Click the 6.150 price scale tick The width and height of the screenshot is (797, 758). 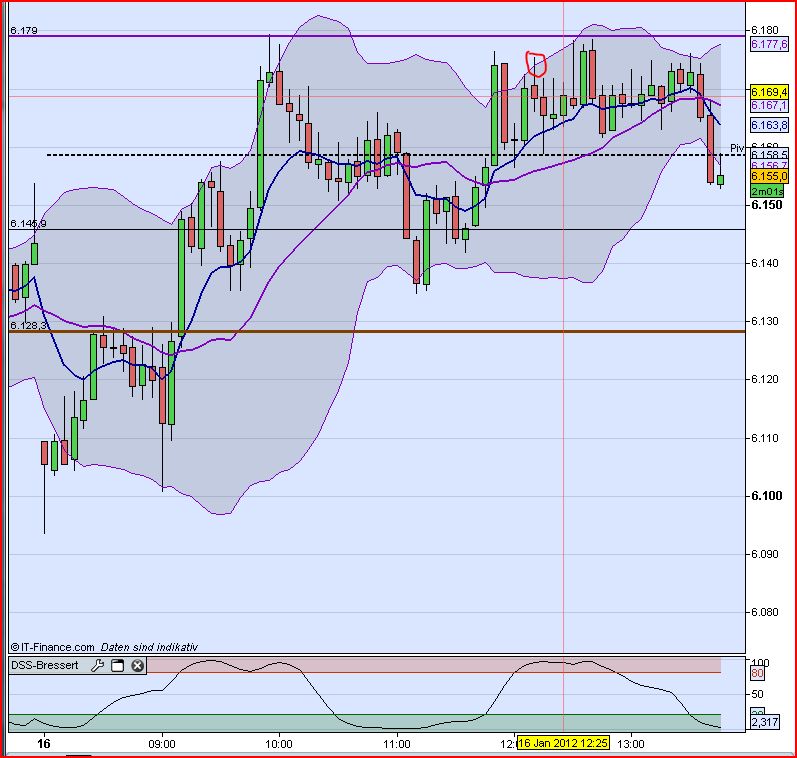point(767,205)
